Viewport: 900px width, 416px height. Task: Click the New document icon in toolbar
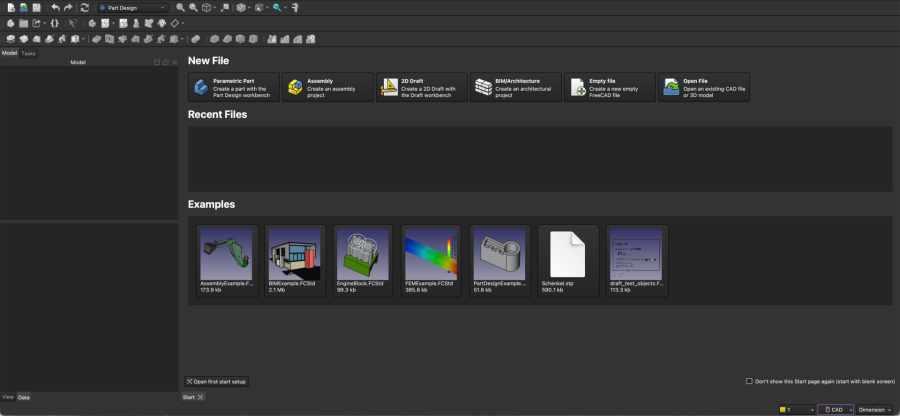10,7
